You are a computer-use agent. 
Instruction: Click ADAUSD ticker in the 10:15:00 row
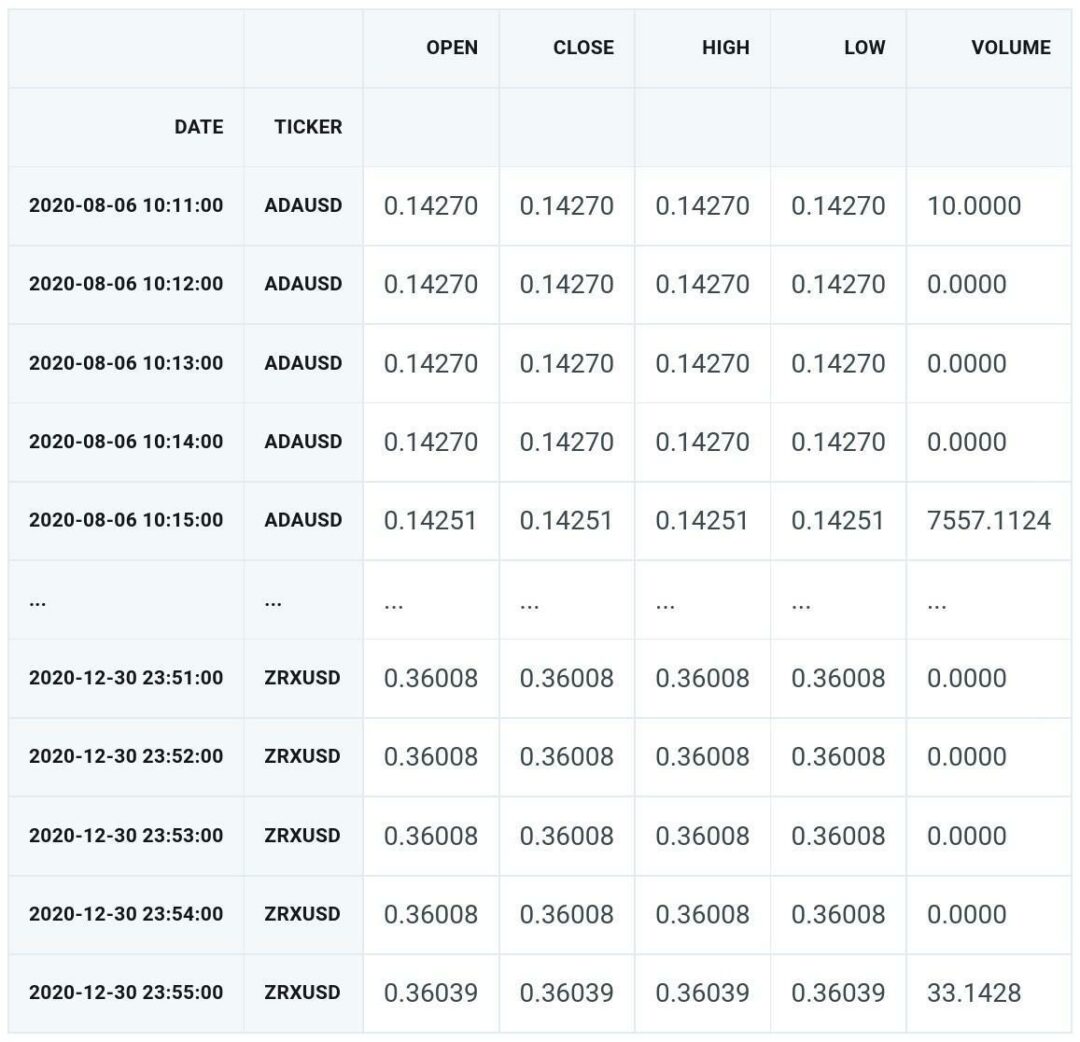(303, 521)
